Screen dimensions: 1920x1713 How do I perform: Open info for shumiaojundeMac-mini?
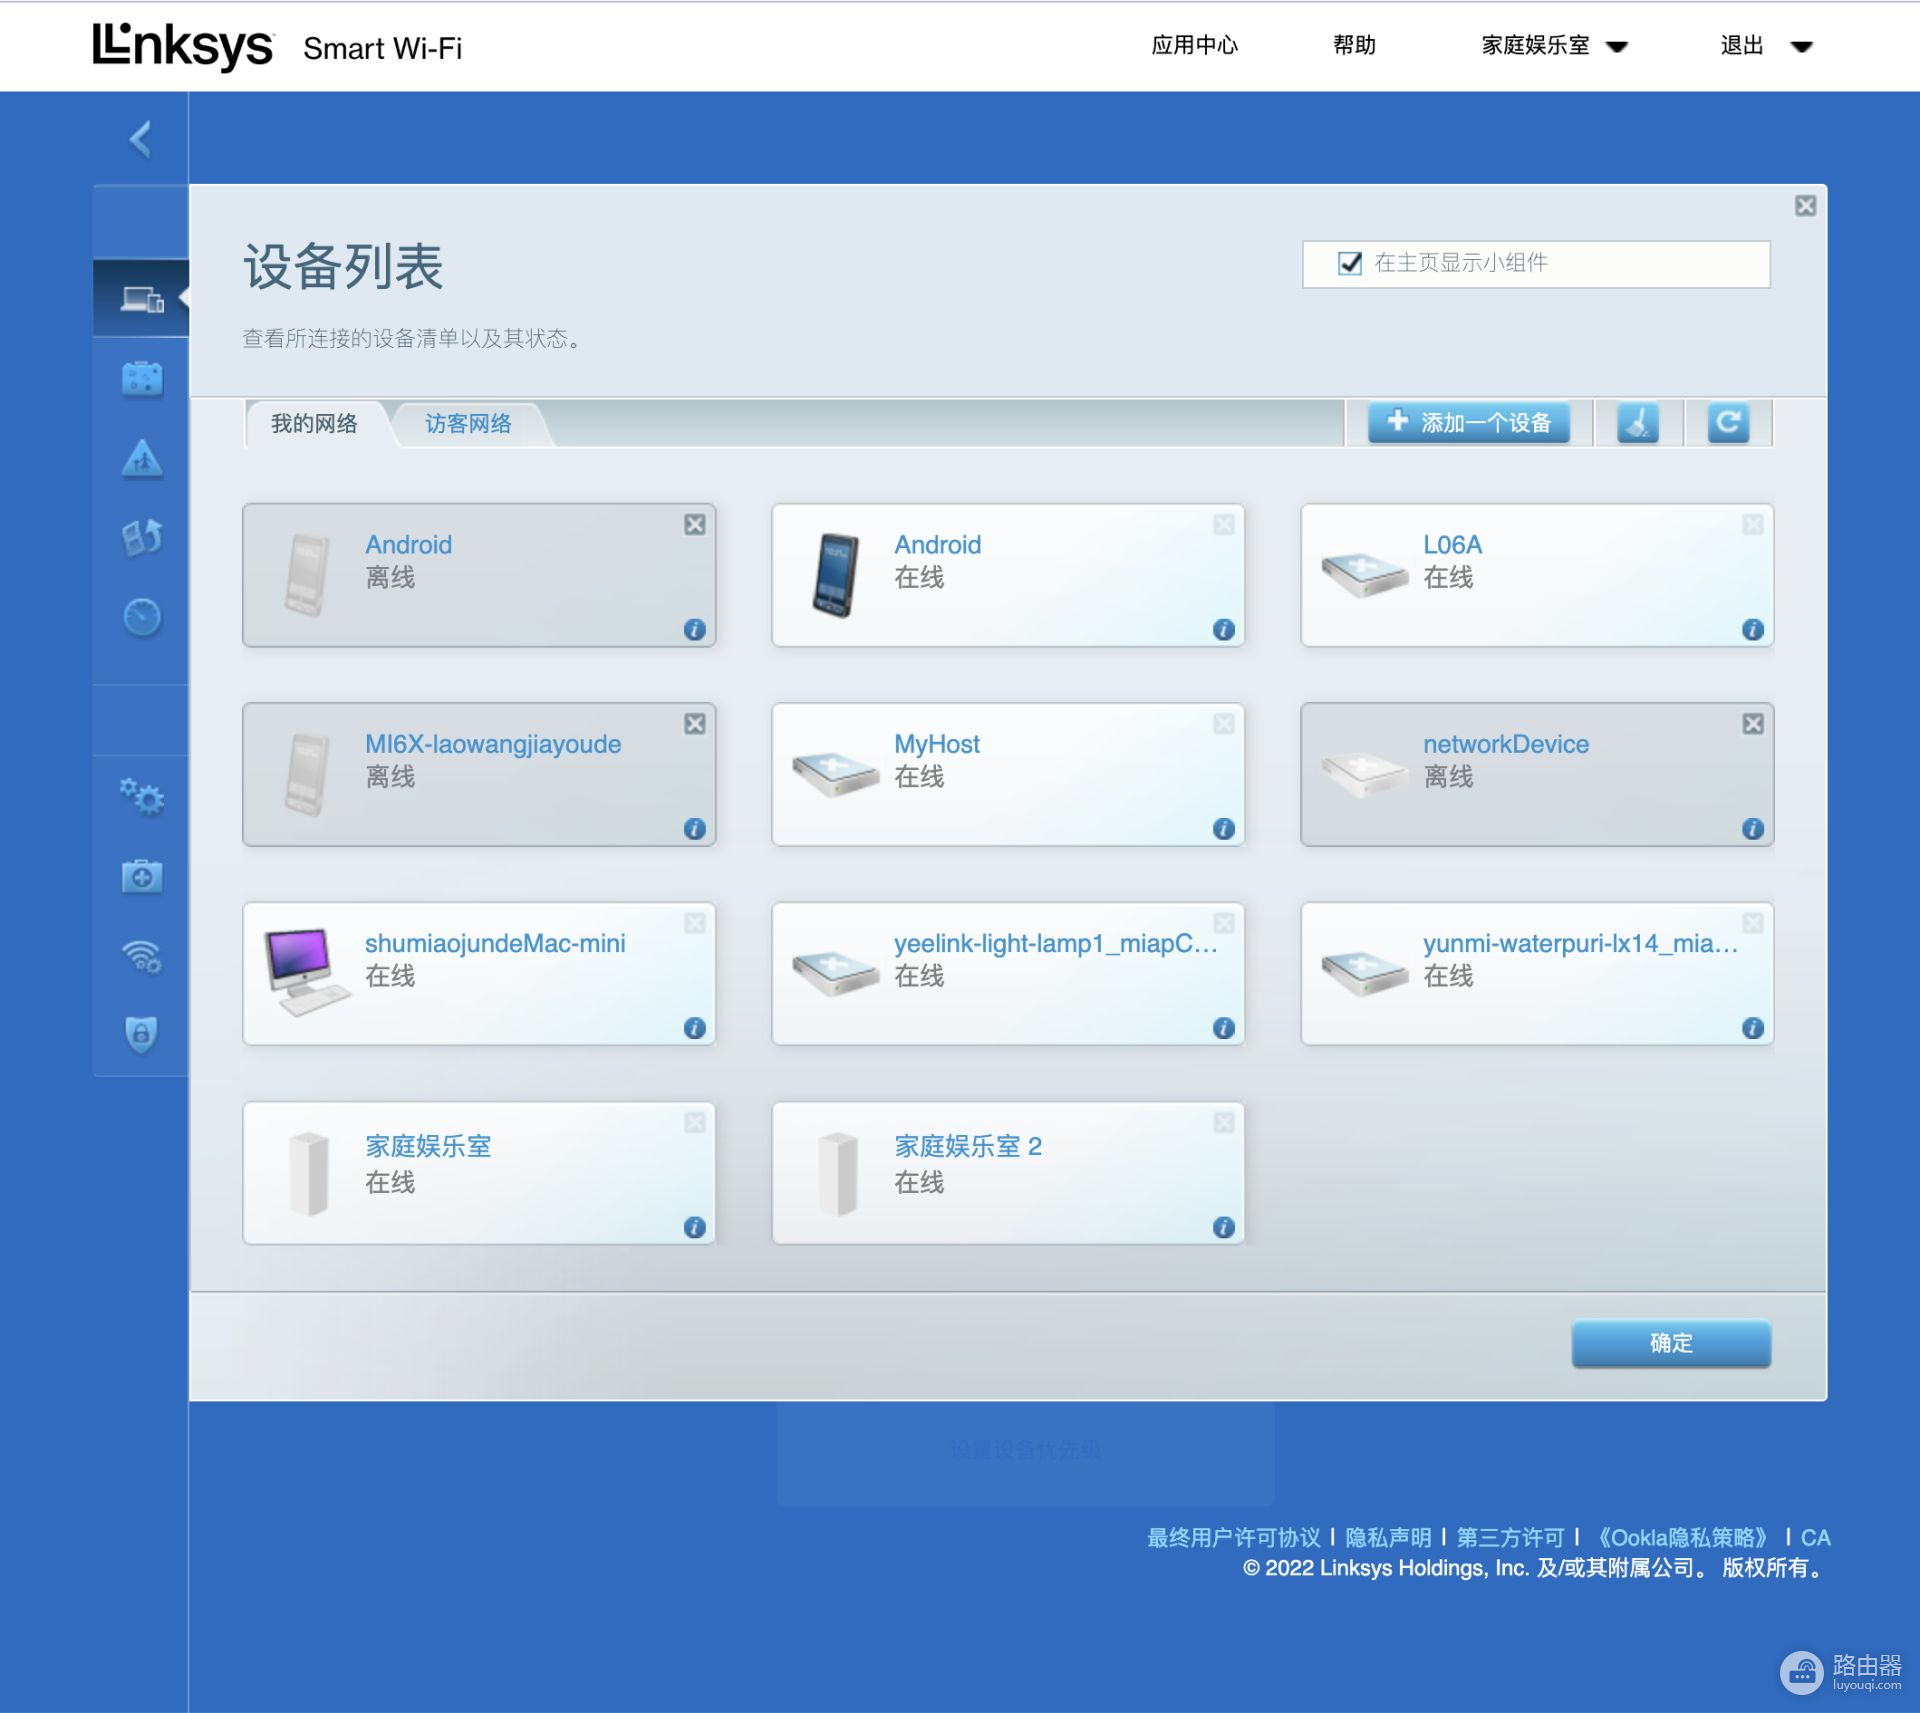tap(695, 1027)
